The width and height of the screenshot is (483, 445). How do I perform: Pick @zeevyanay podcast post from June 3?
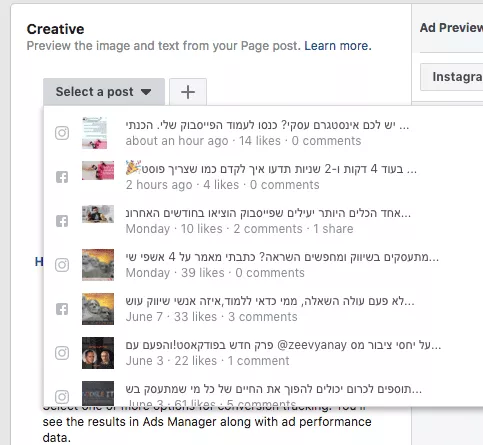pyautogui.click(x=263, y=353)
